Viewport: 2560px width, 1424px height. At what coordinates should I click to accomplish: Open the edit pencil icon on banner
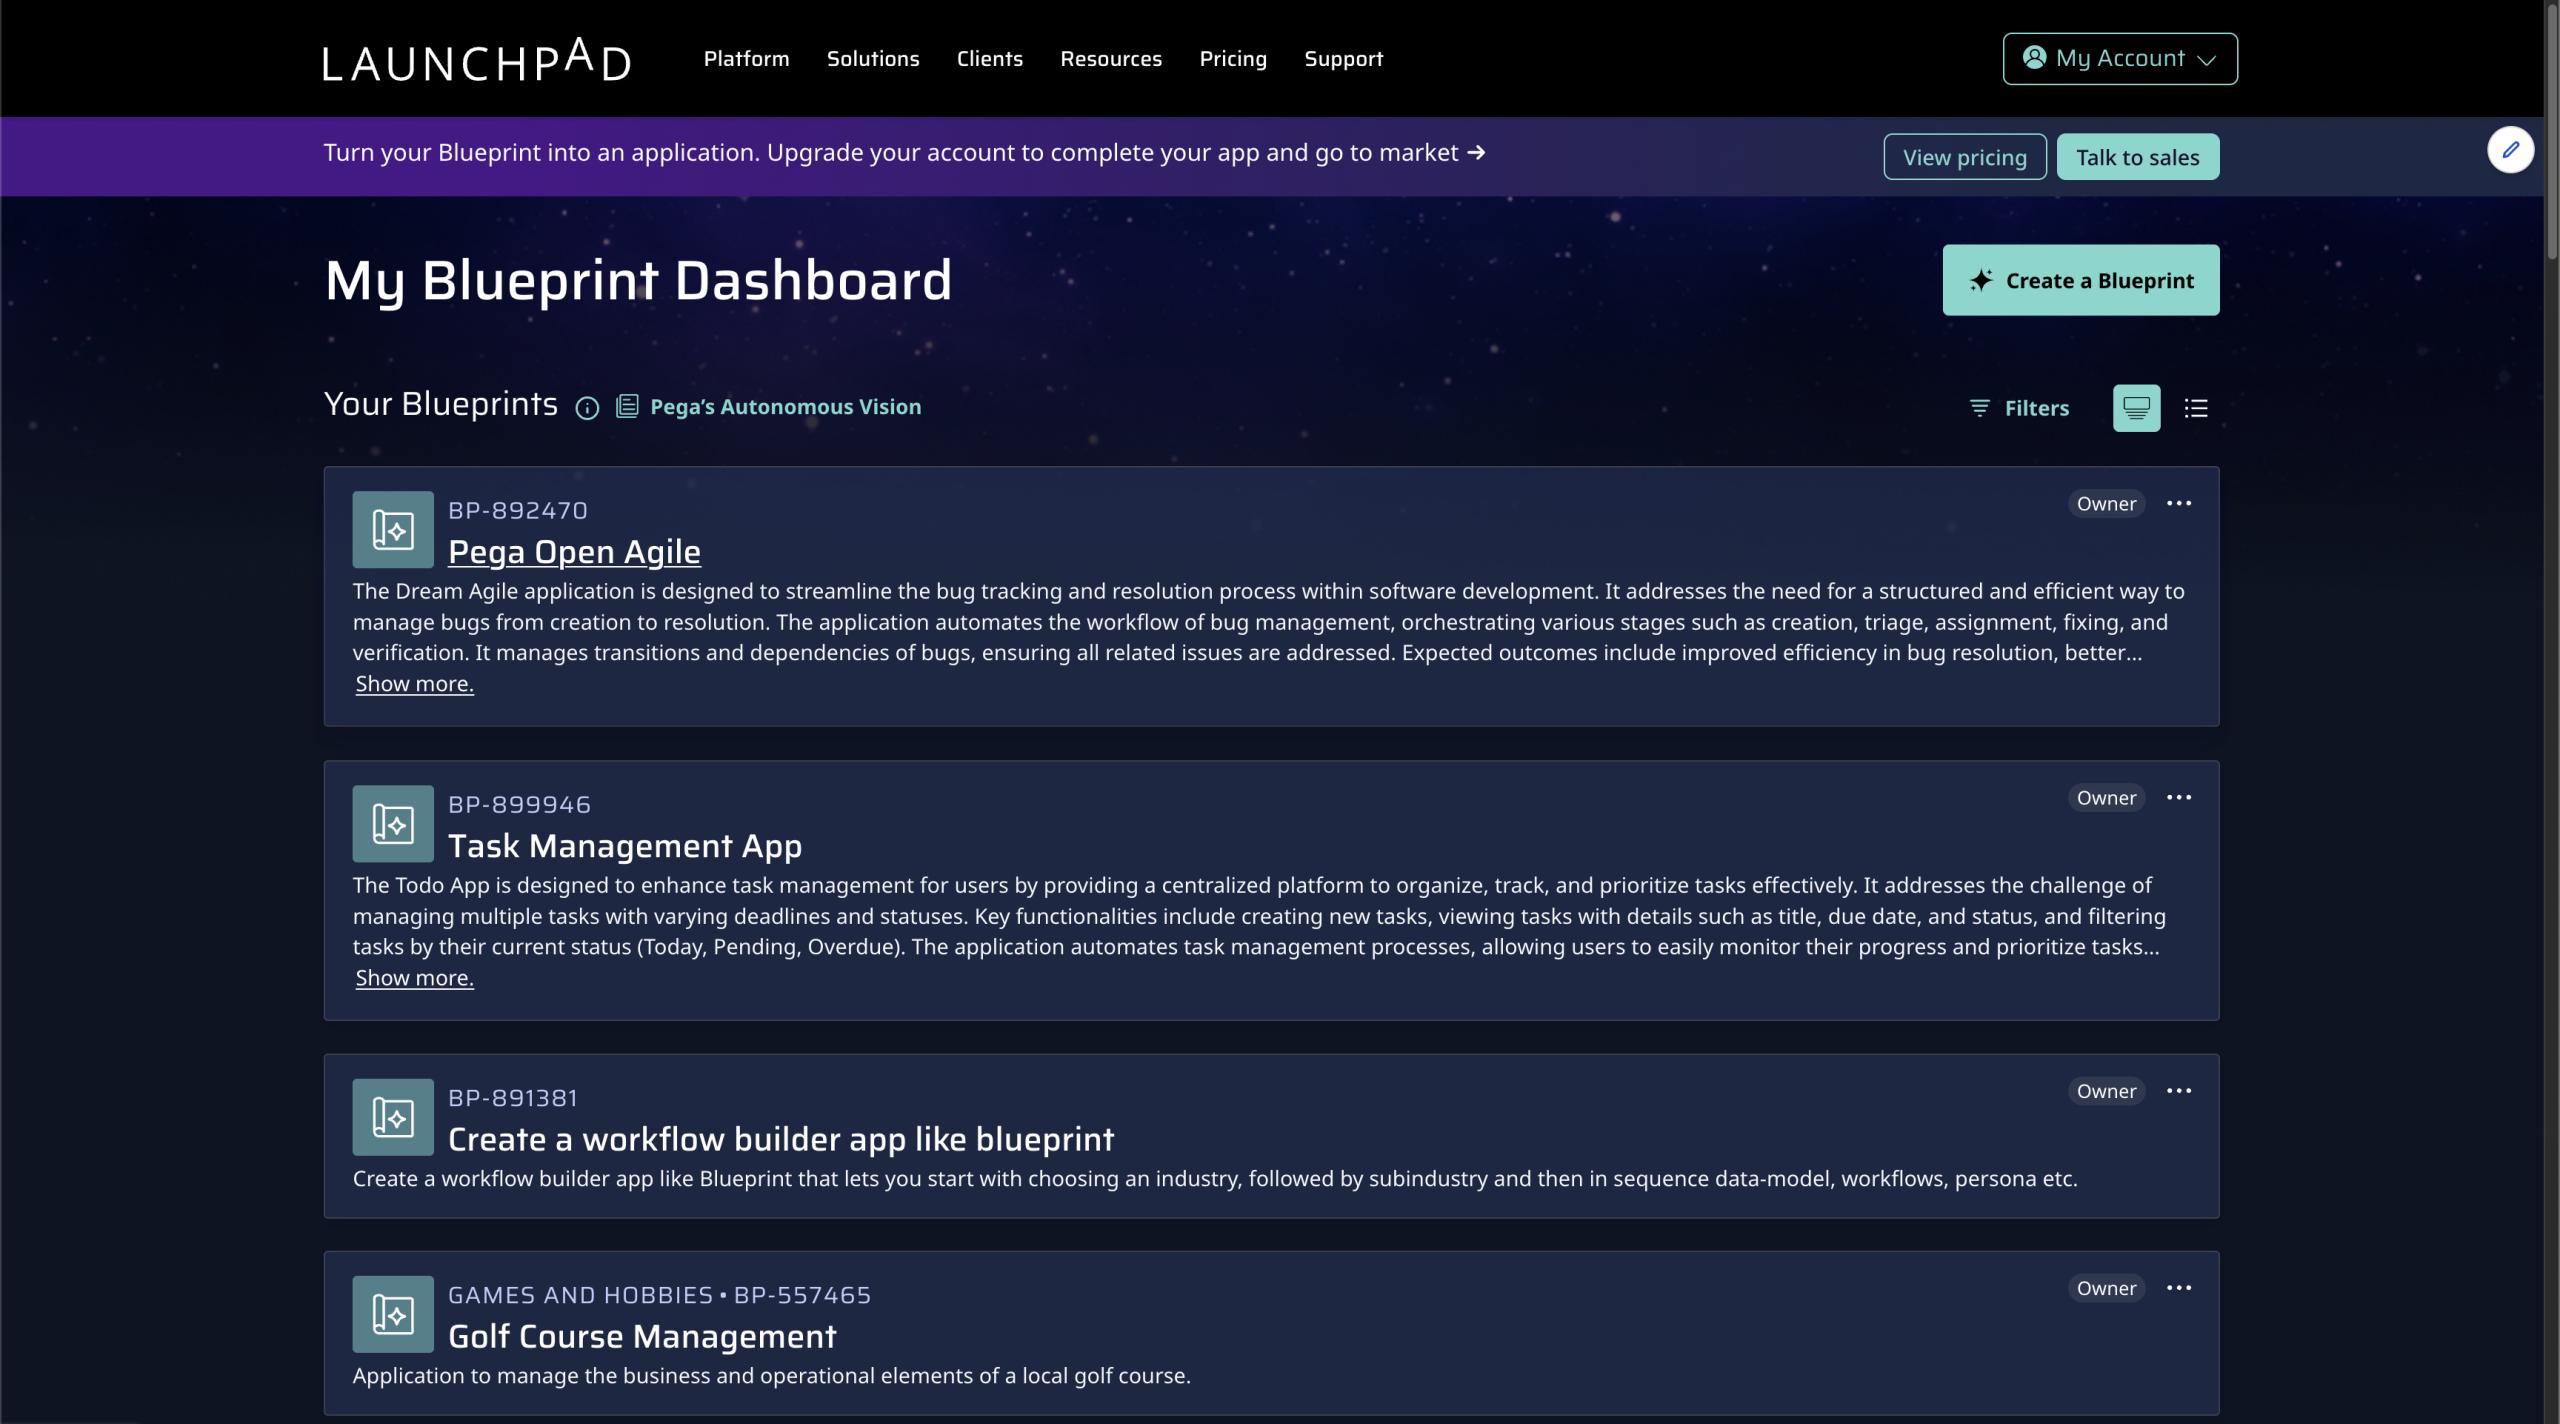[2511, 149]
